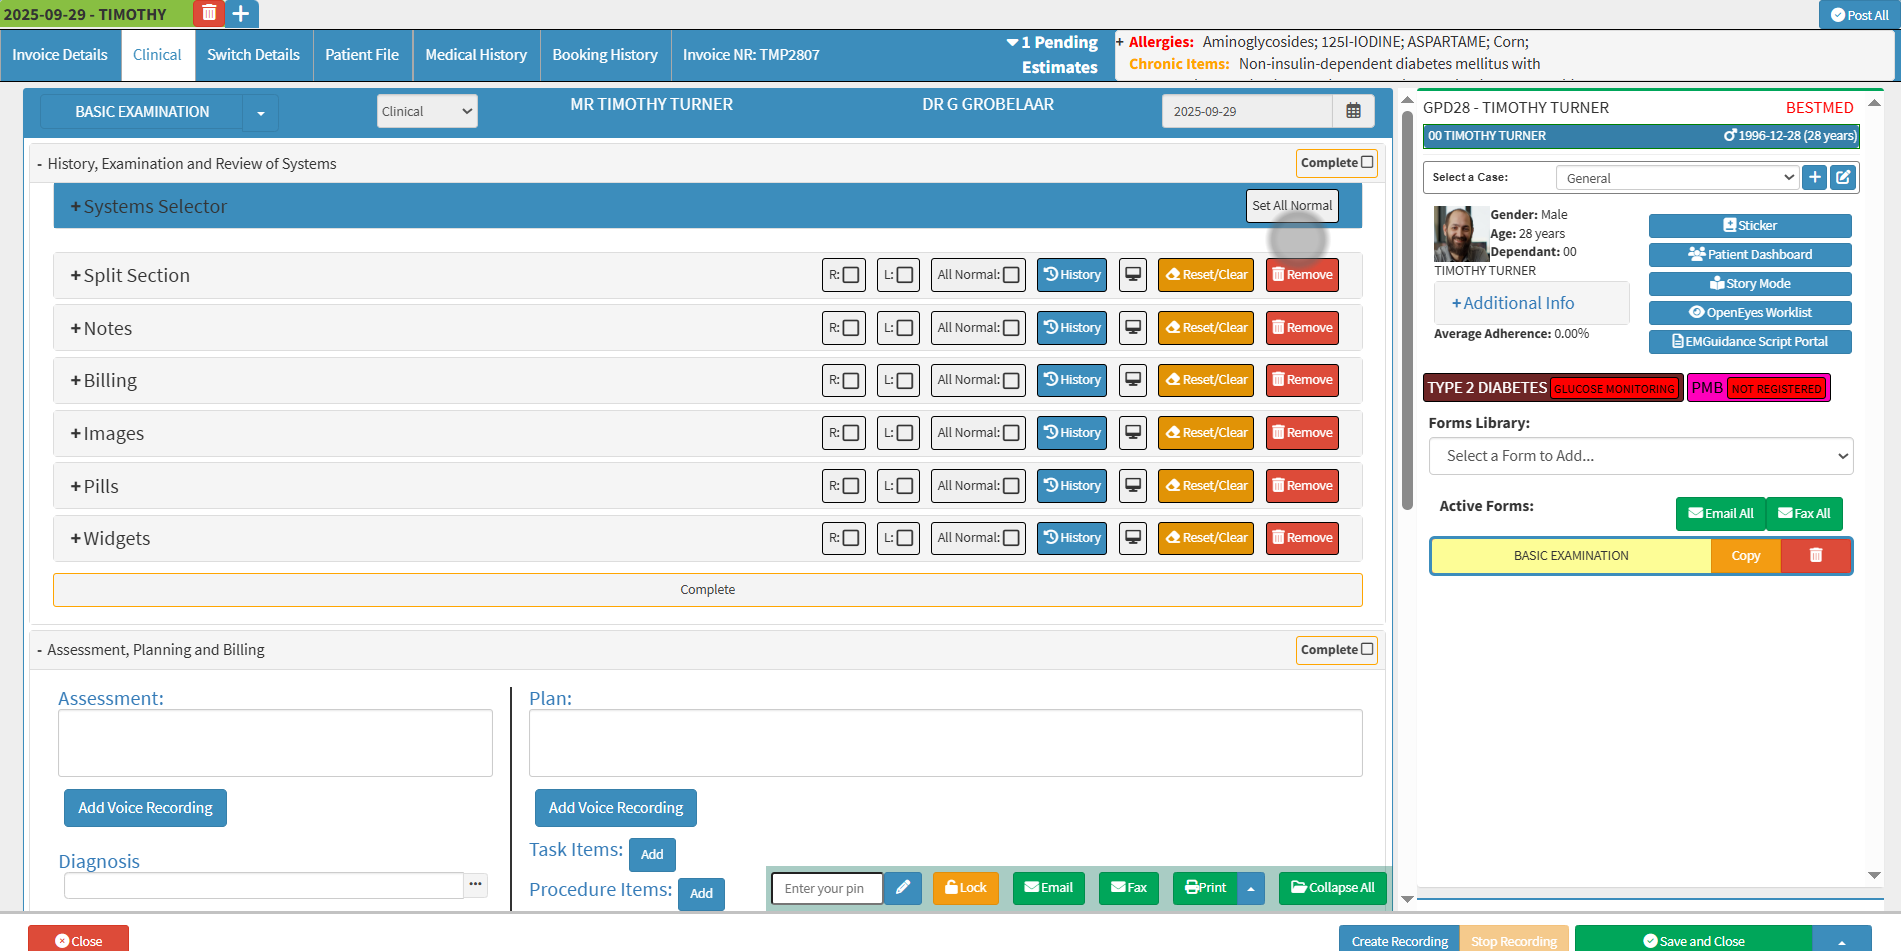This screenshot has height=951, width=1901.
Task: Click the pencil icon beside the pin field
Action: click(902, 887)
